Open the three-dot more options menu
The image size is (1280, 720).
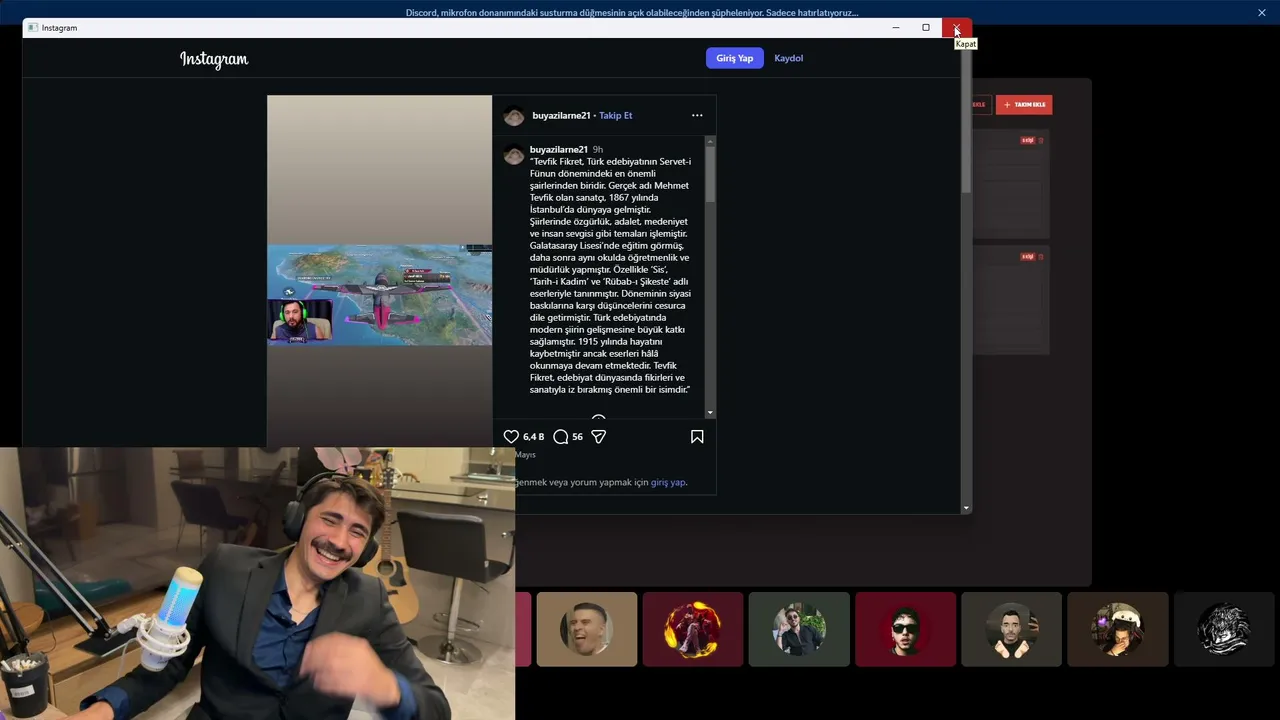click(x=697, y=115)
